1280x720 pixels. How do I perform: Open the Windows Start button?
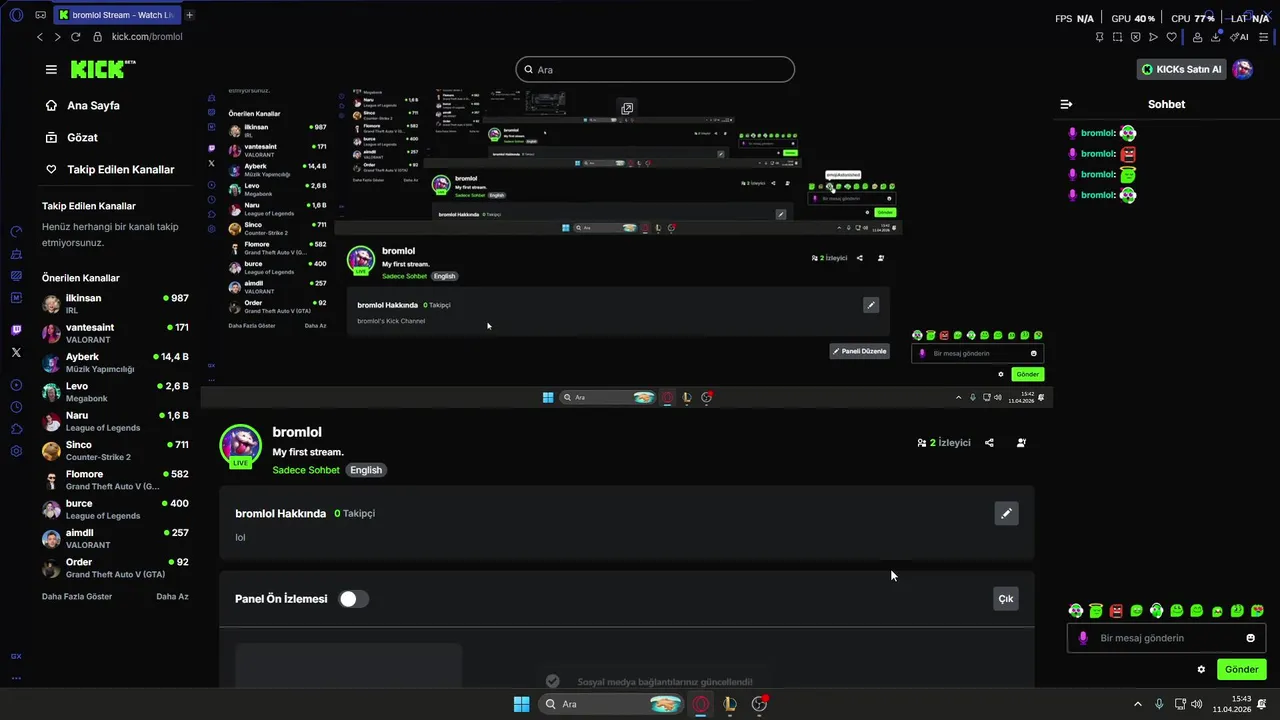click(x=521, y=704)
